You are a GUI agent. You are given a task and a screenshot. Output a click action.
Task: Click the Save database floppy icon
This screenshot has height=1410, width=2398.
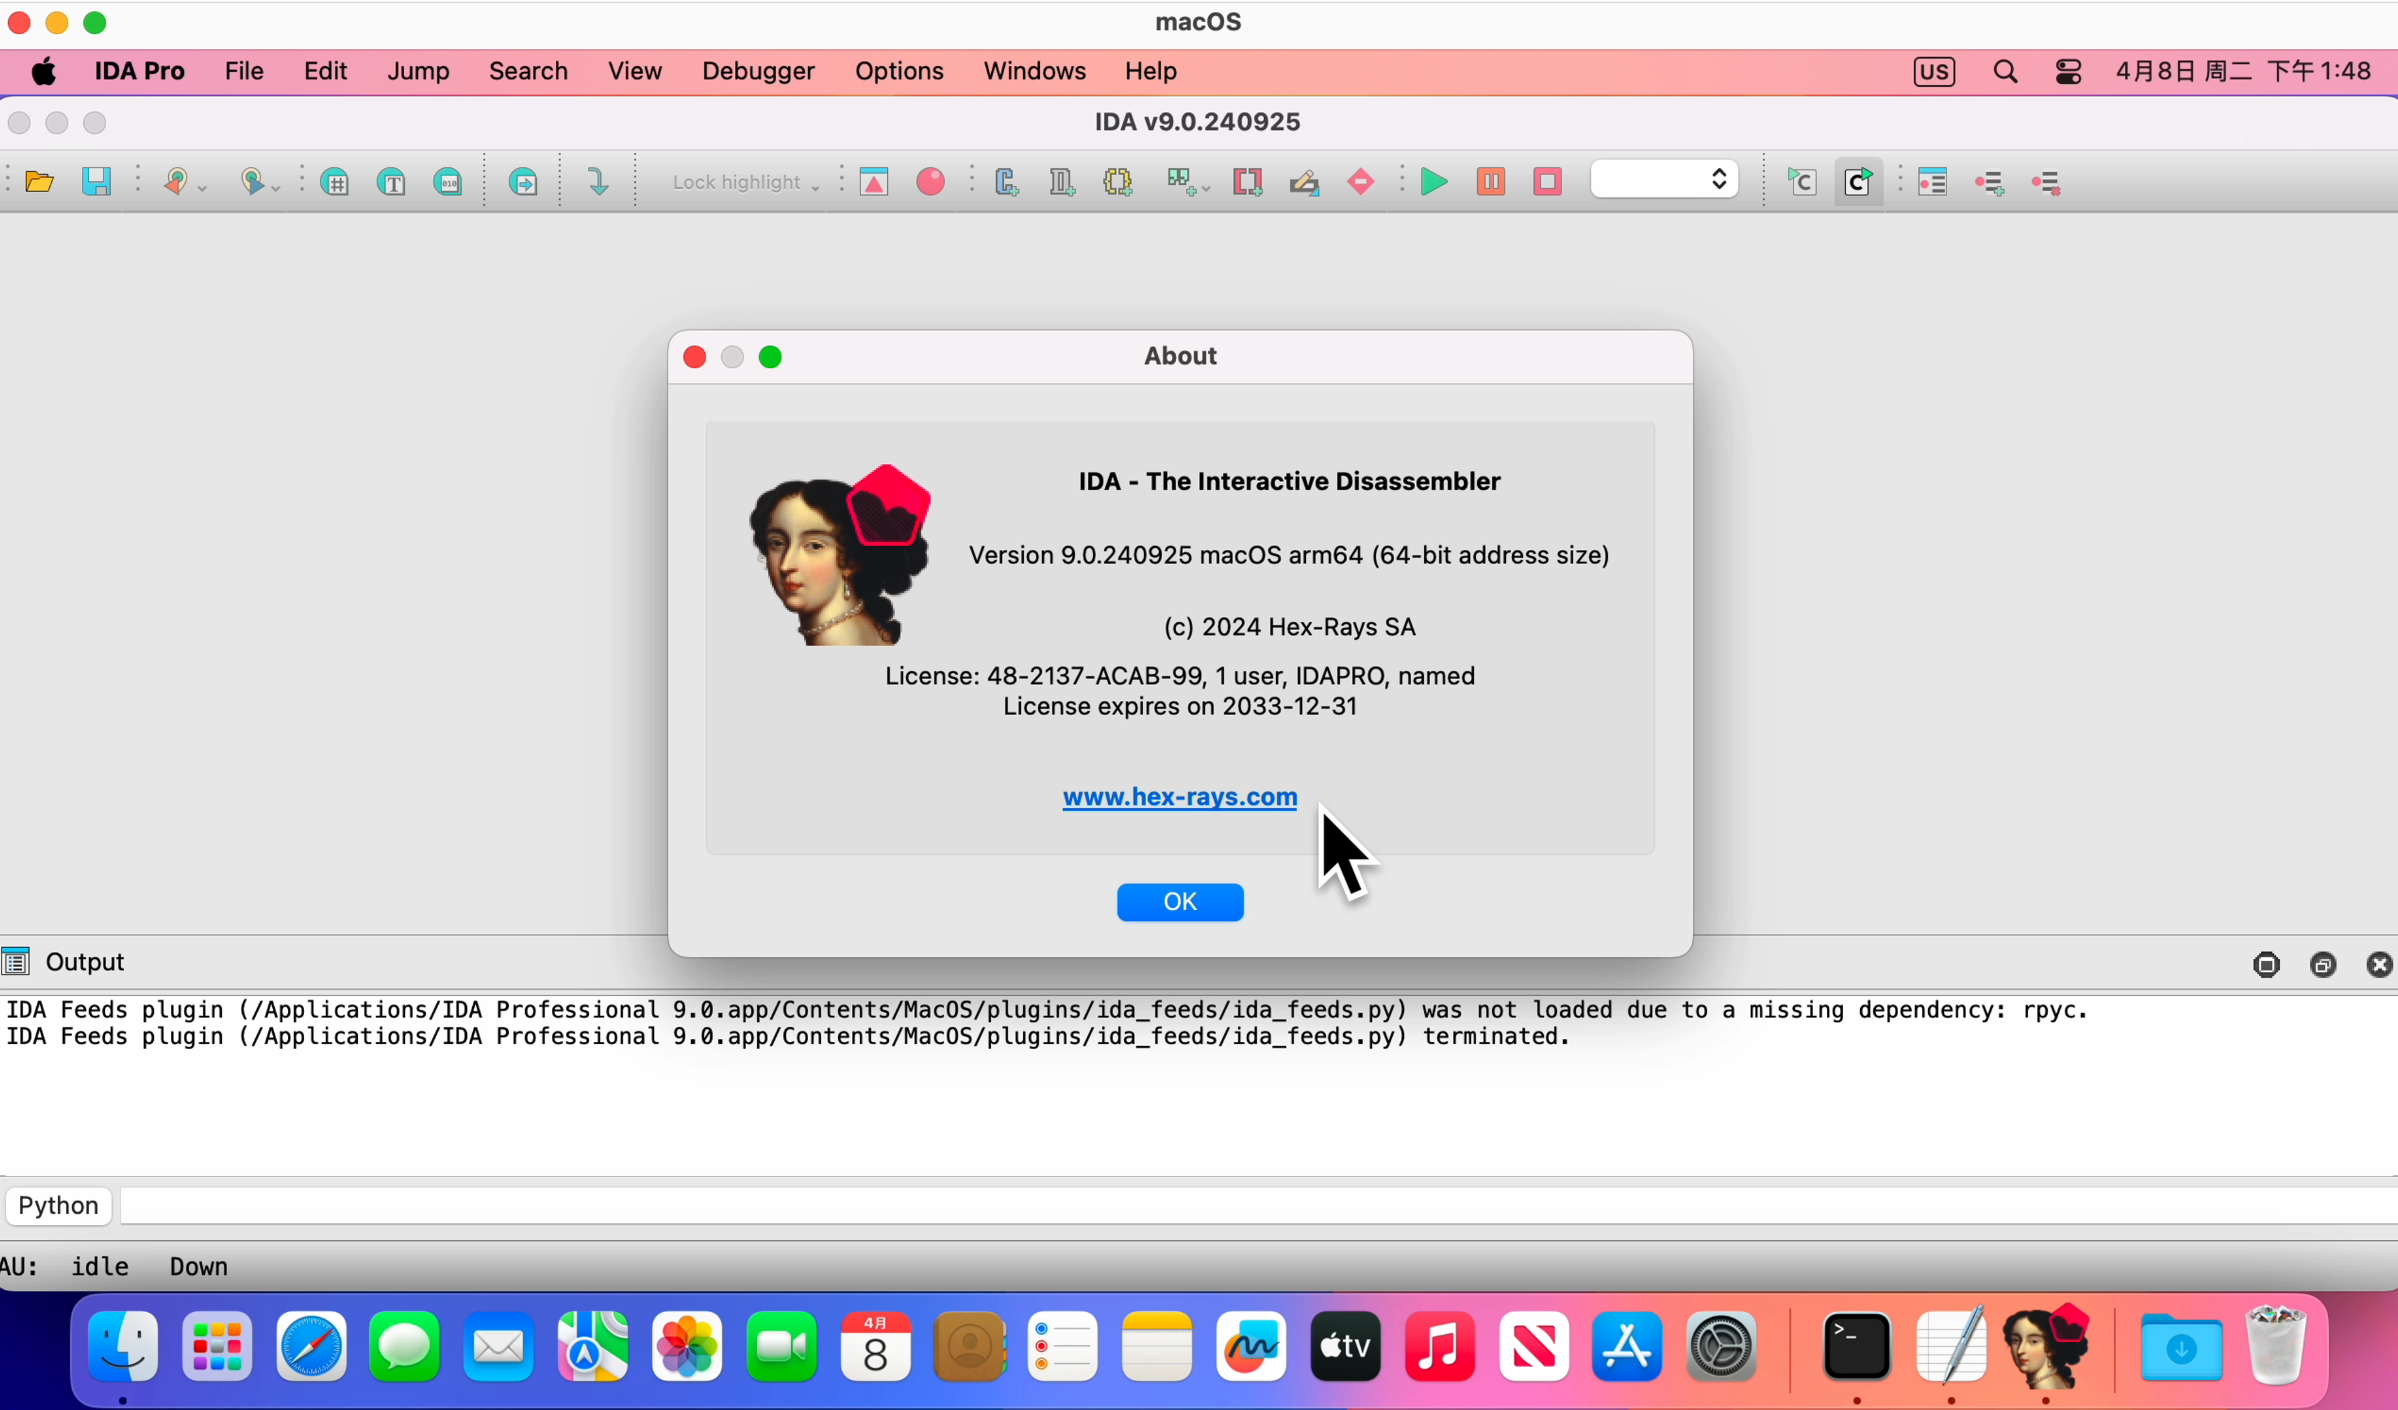[96, 182]
